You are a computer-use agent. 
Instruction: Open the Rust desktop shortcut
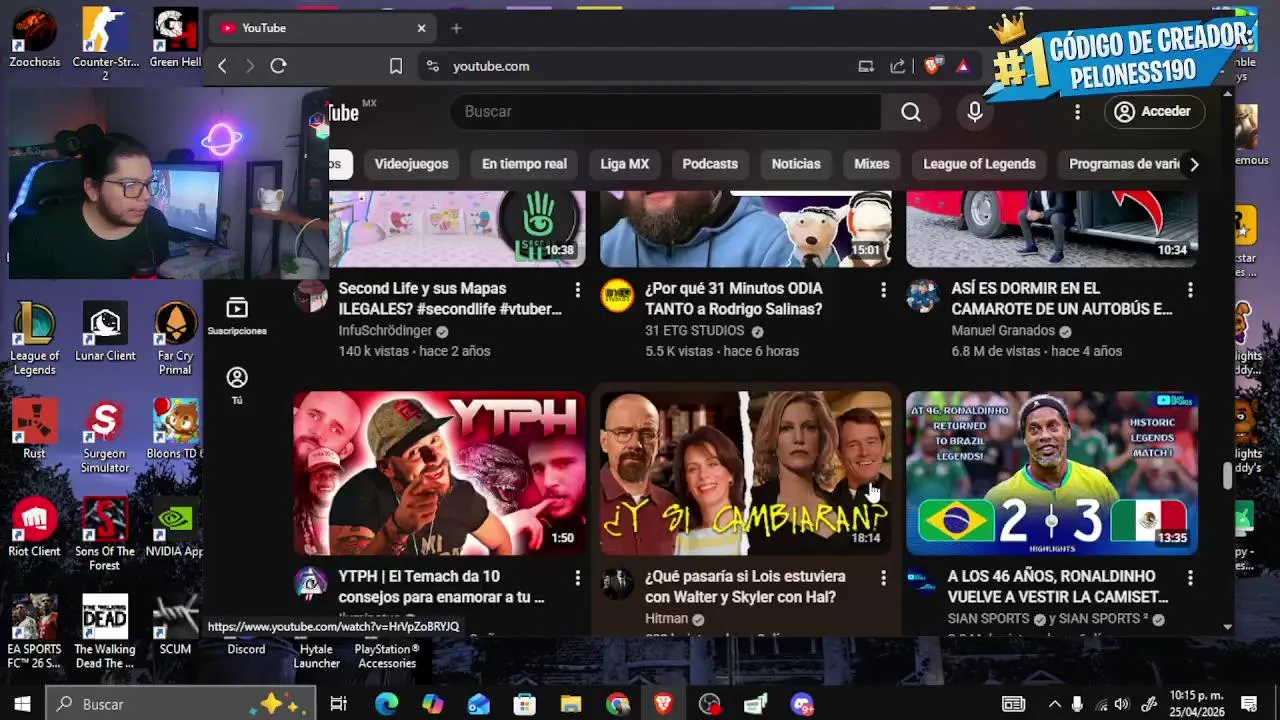click(x=35, y=430)
